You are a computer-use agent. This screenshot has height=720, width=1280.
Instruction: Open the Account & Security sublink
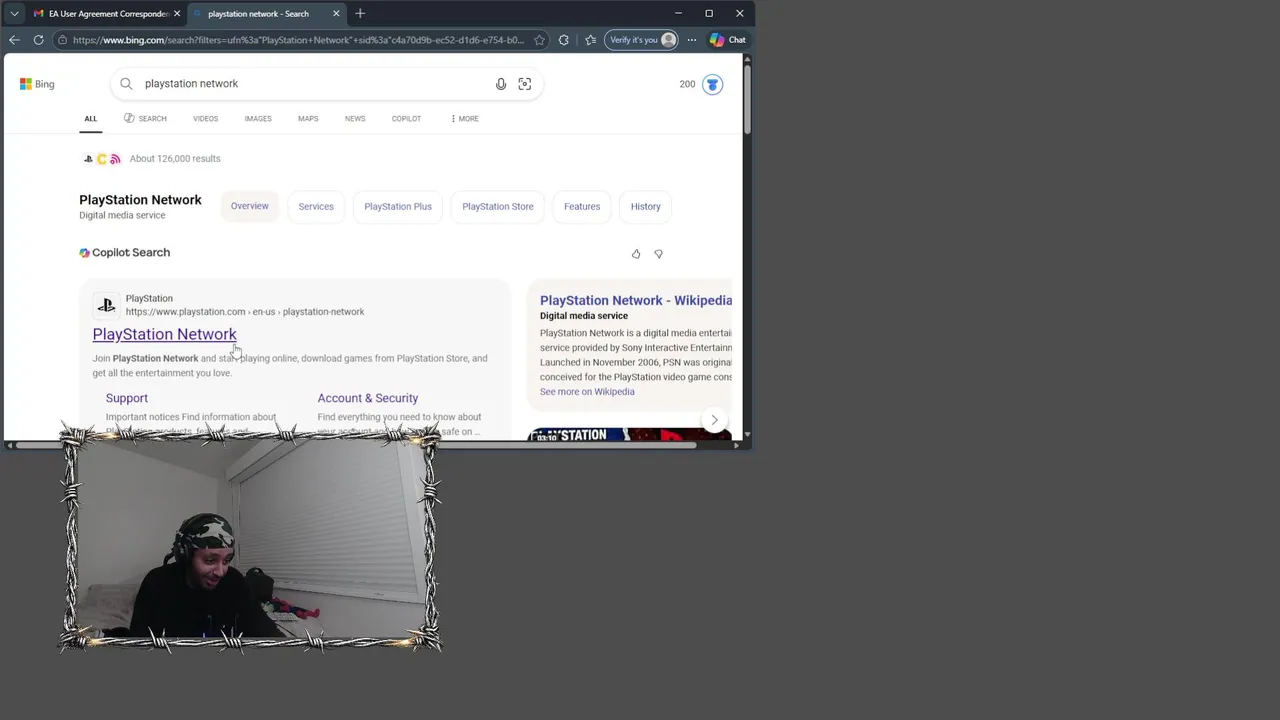pos(368,398)
